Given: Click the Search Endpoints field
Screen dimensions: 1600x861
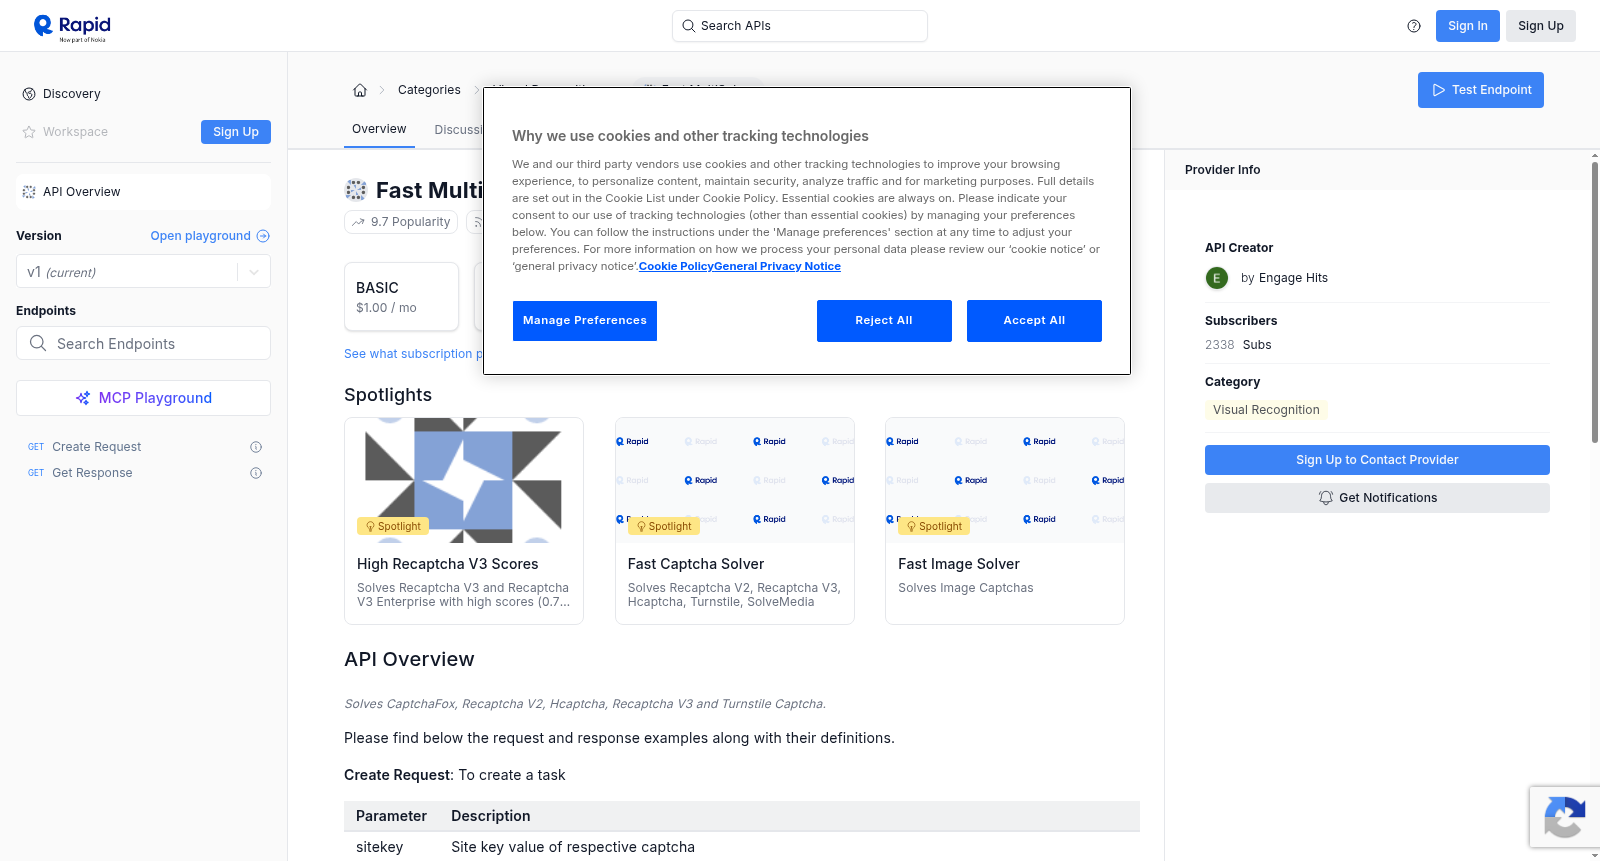Looking at the screenshot, I should click(x=143, y=343).
